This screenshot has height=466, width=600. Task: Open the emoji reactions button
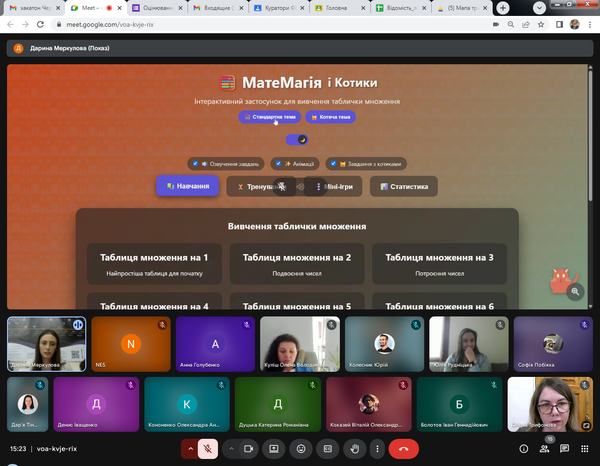pyautogui.click(x=300, y=449)
